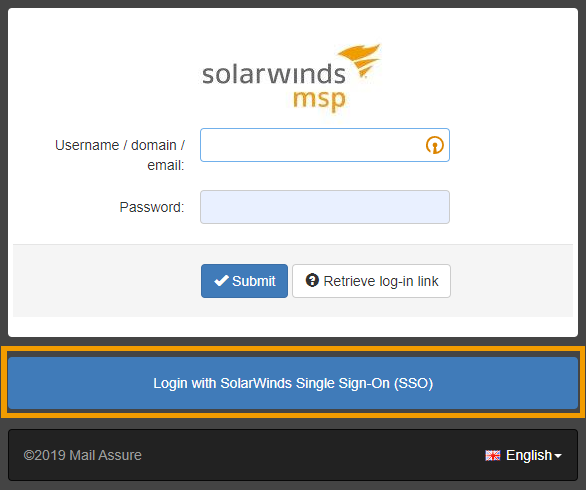586x490 pixels.
Task: Click the SolarWinds MSP logo
Action: click(x=292, y=78)
